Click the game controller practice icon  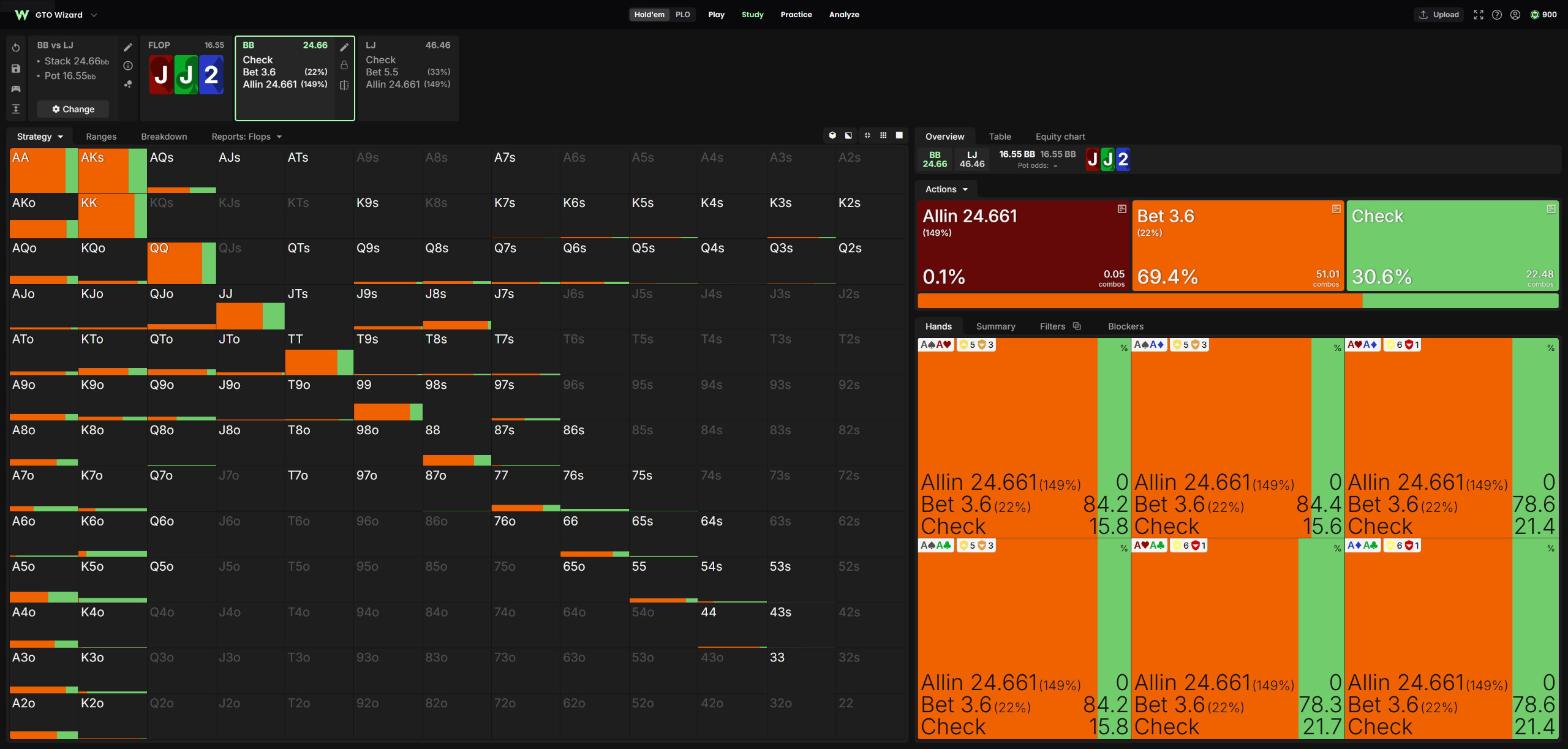(x=16, y=88)
